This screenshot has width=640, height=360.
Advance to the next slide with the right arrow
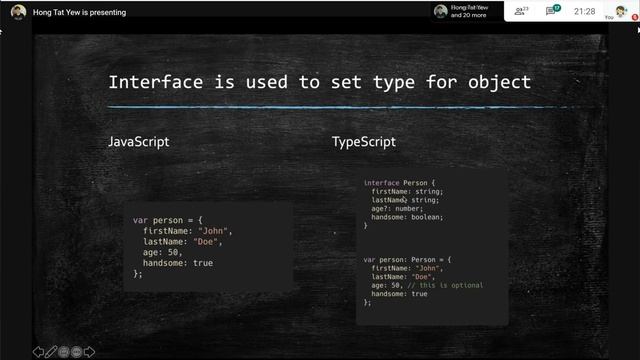click(x=89, y=352)
